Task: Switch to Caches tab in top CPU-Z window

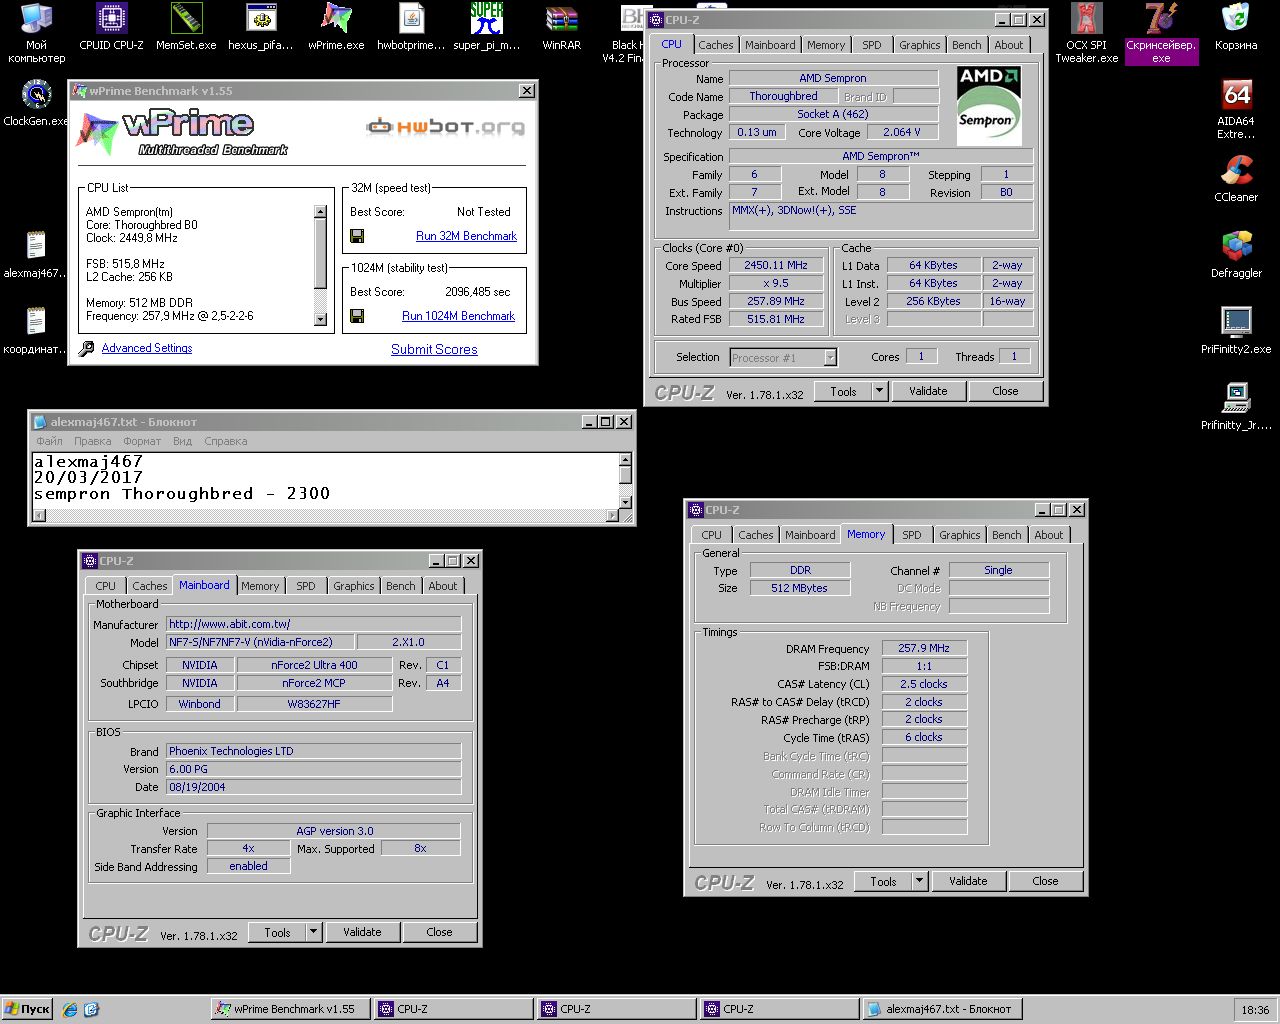Action: (716, 45)
